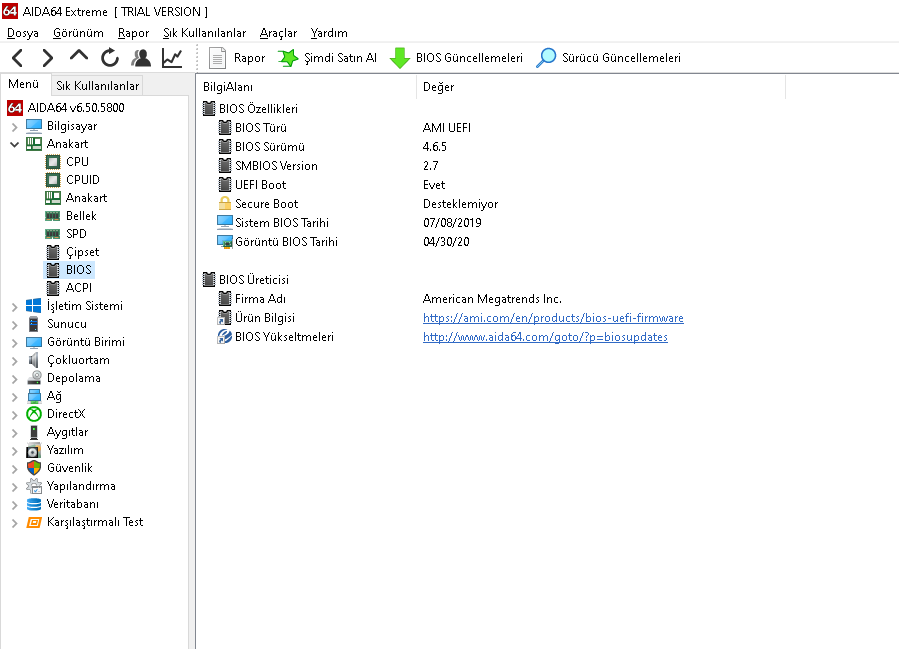Expand the Veritabanı tree node
This screenshot has width=899, height=649.
[15, 505]
